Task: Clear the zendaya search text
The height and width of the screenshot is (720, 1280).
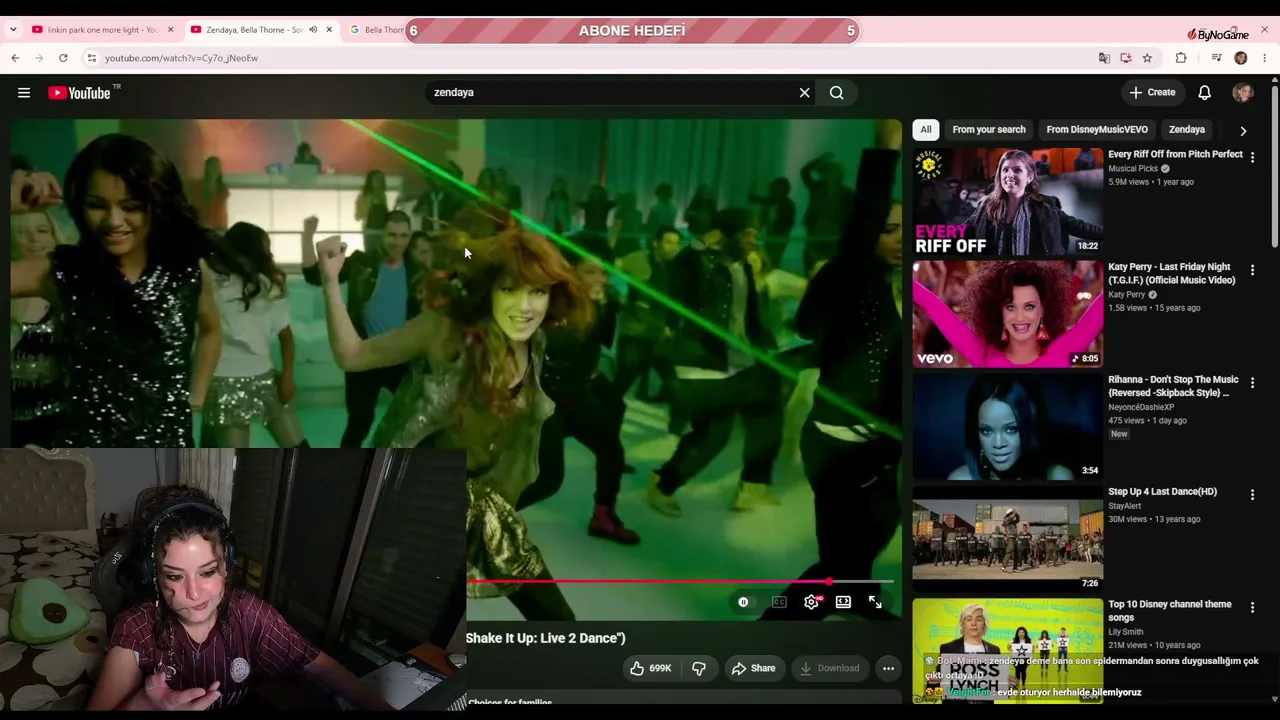Action: point(804,93)
